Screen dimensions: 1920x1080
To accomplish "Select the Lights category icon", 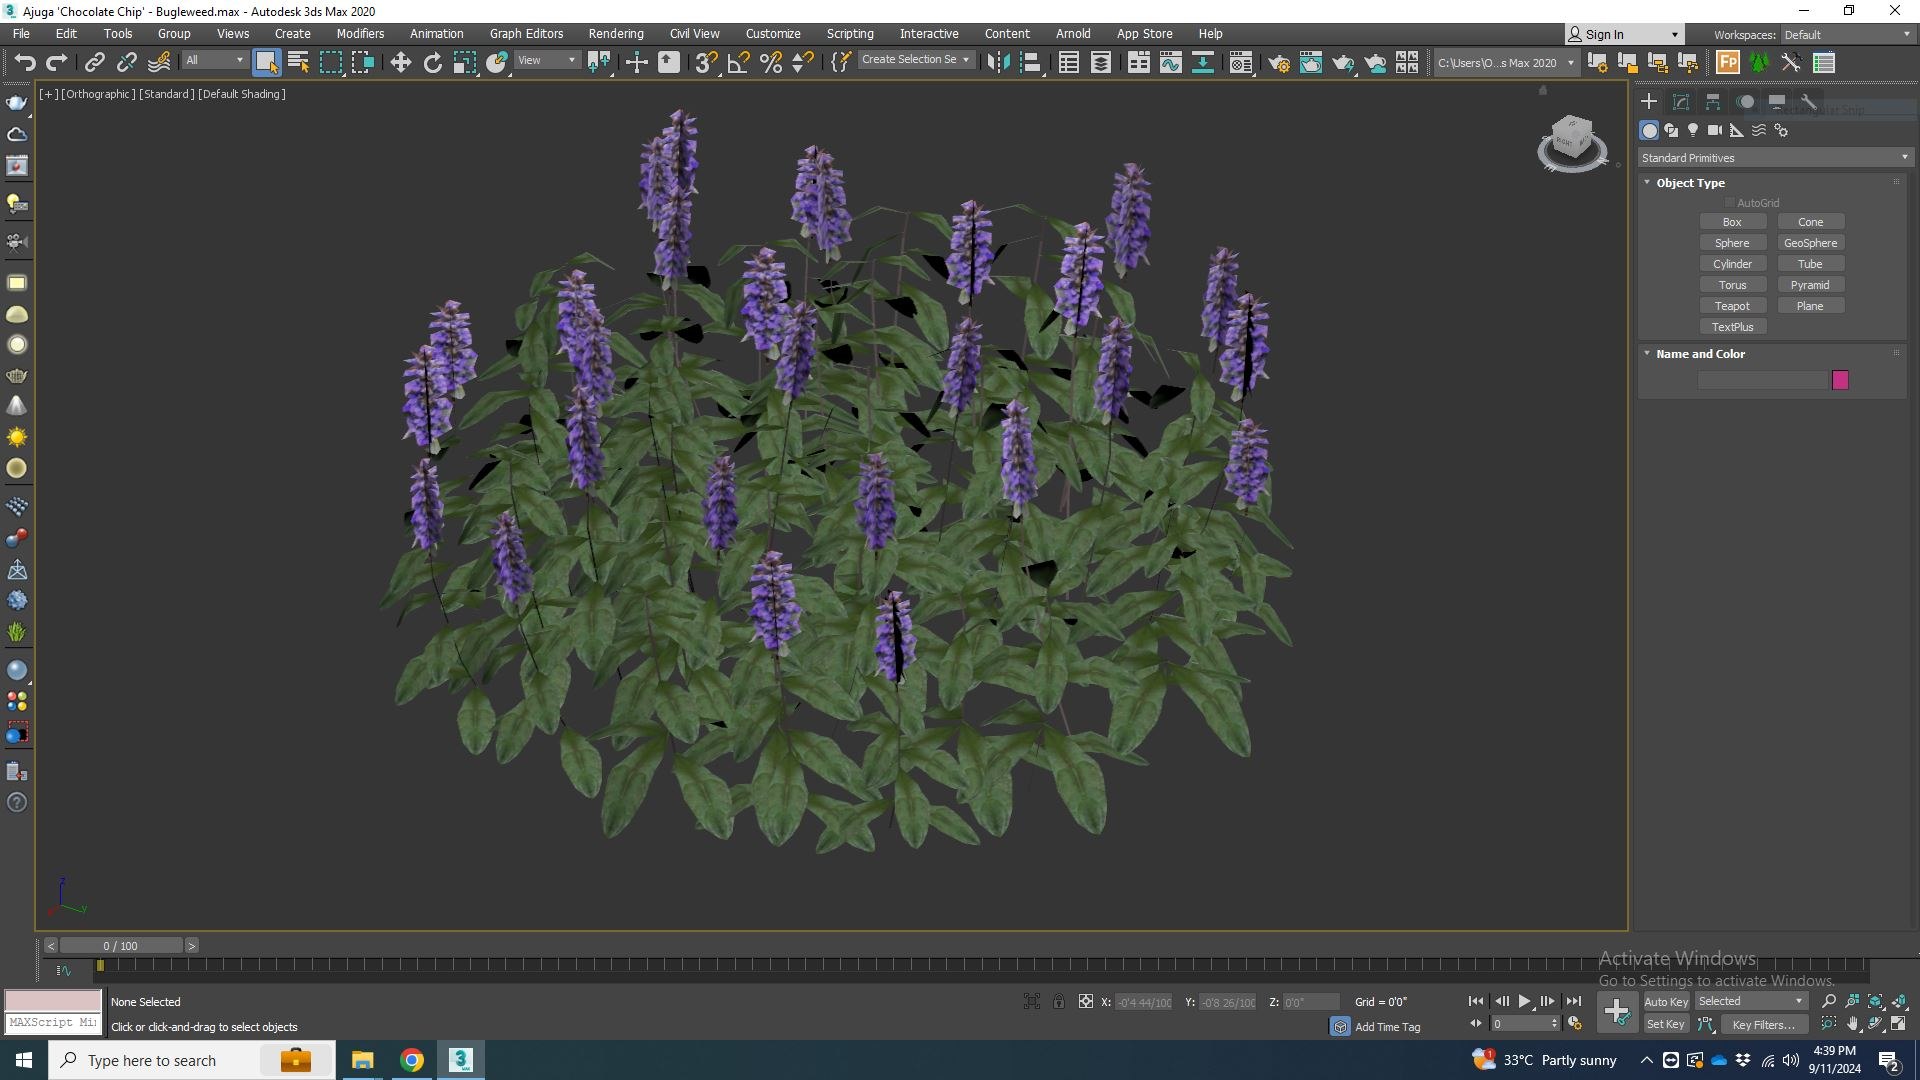I will tap(1693, 130).
